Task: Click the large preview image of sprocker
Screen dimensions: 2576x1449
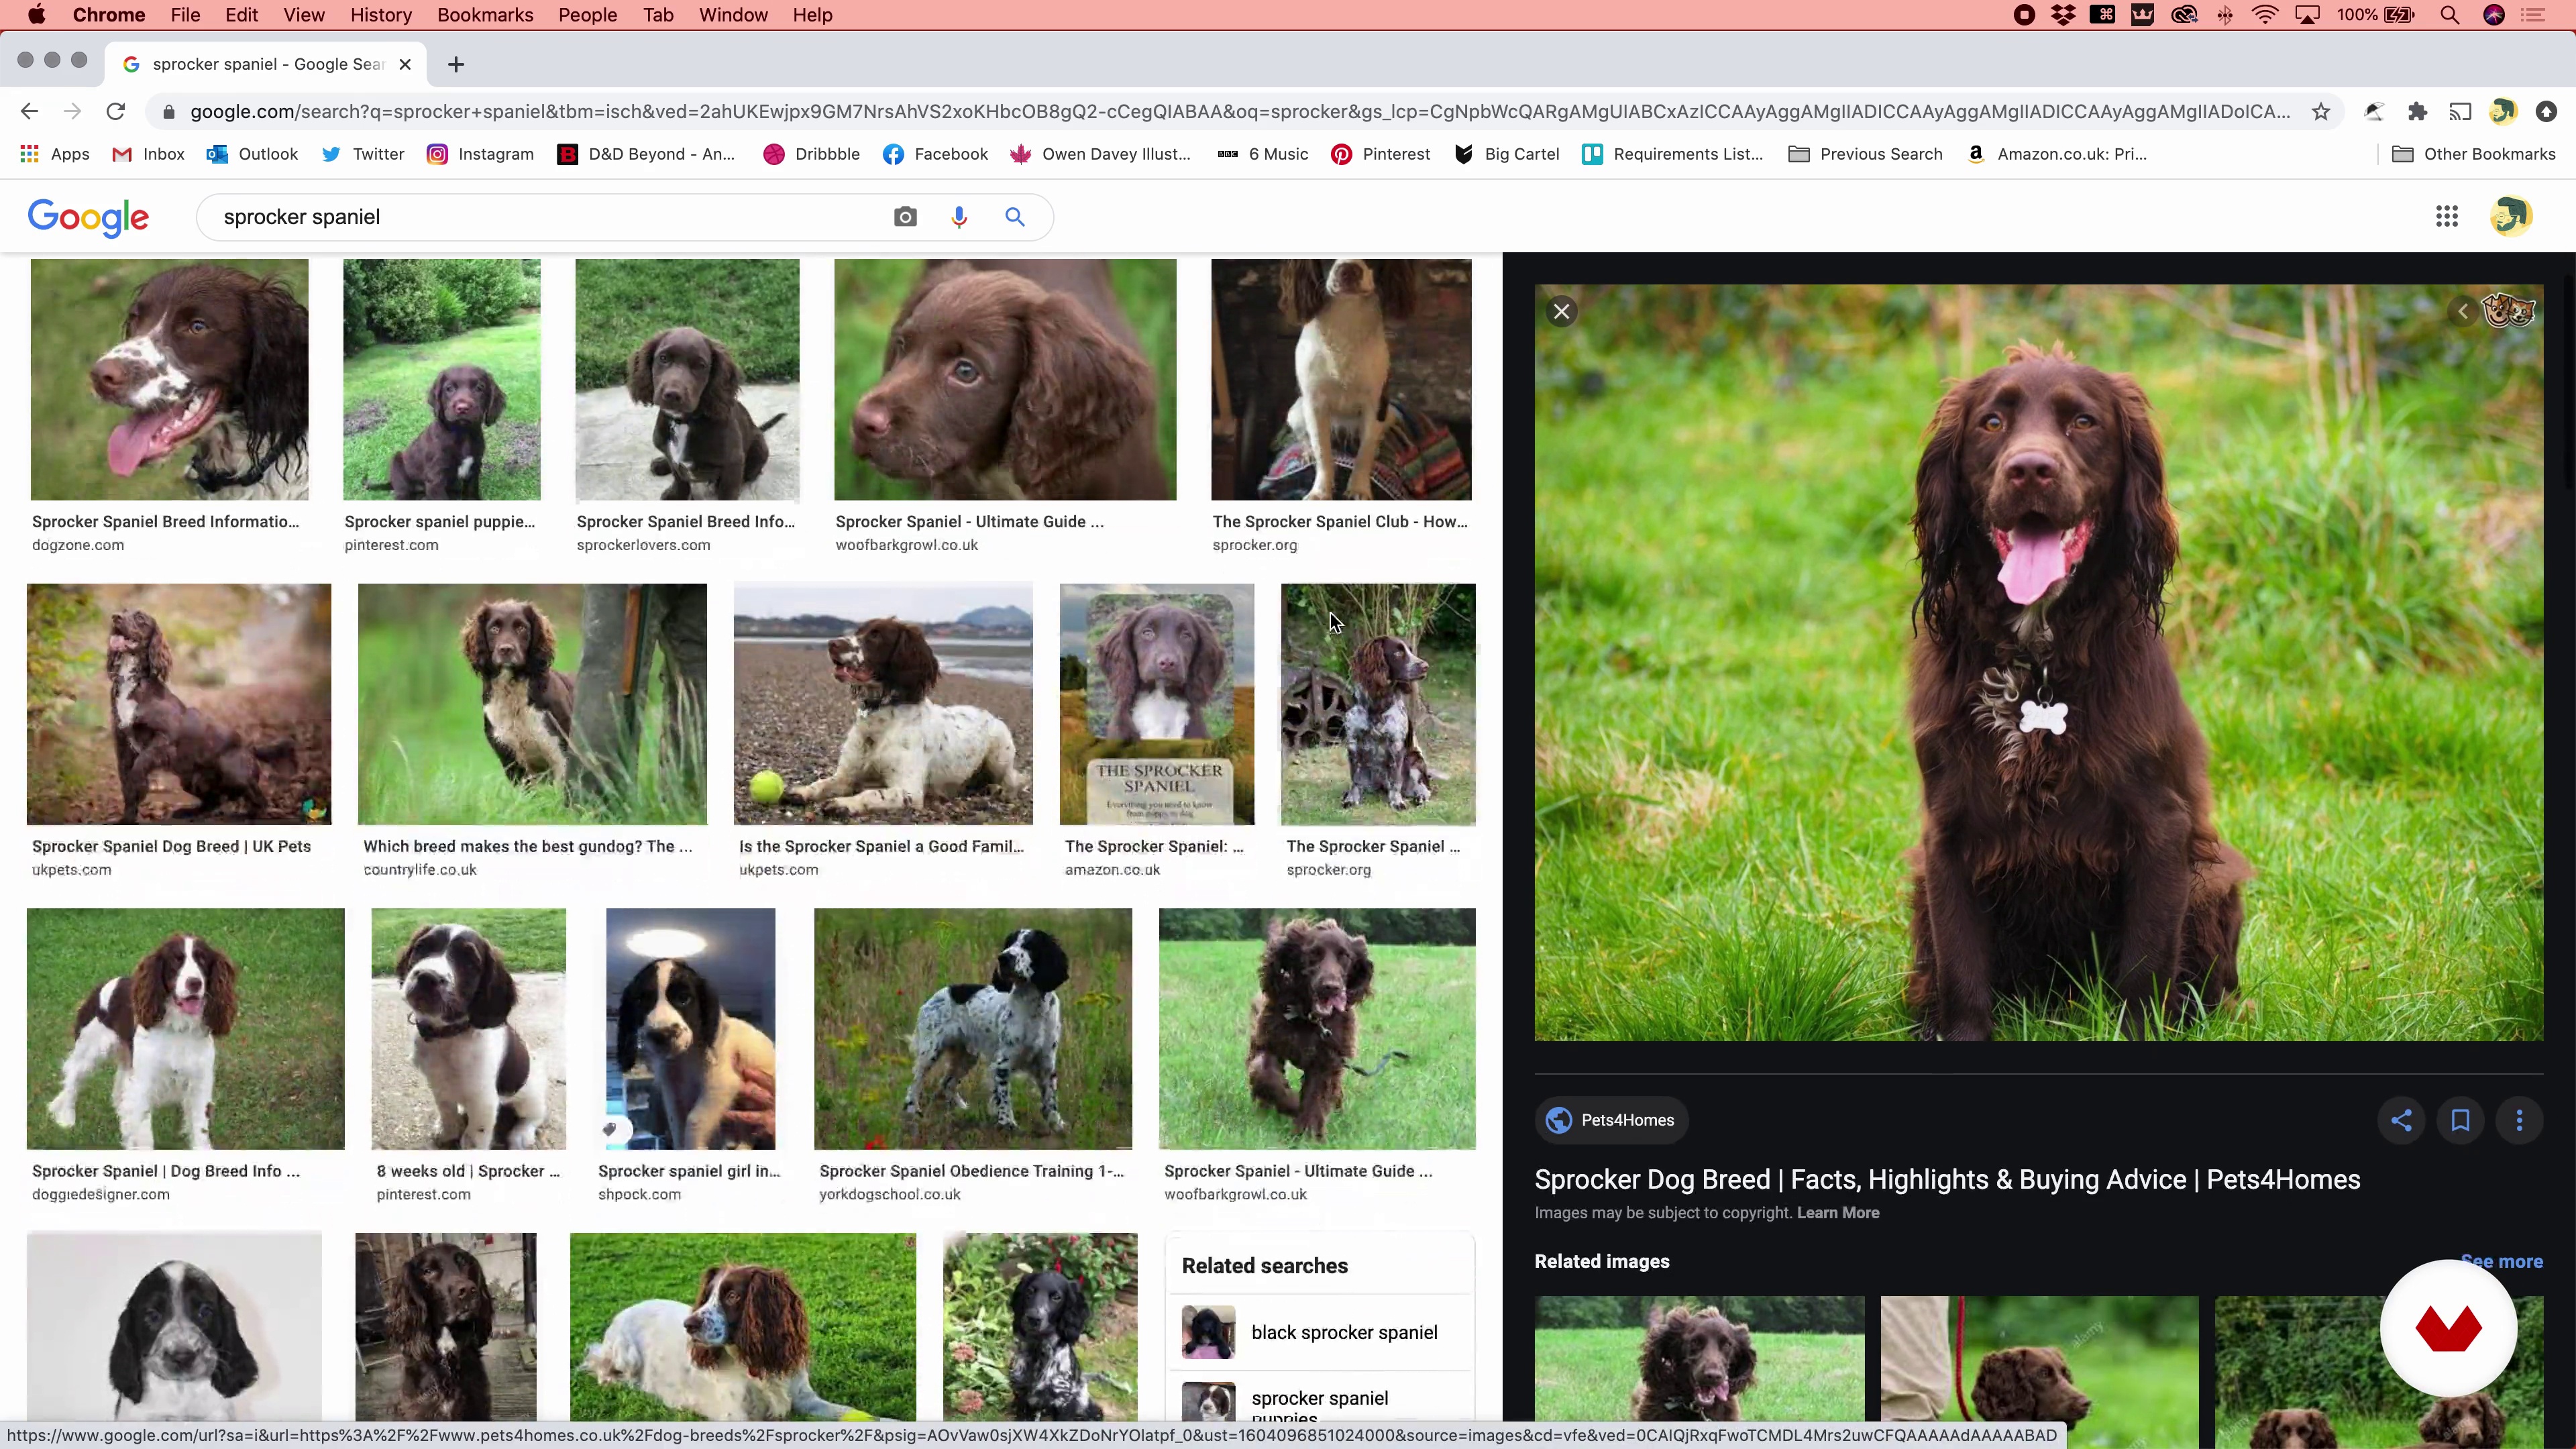Action: [2038, 662]
